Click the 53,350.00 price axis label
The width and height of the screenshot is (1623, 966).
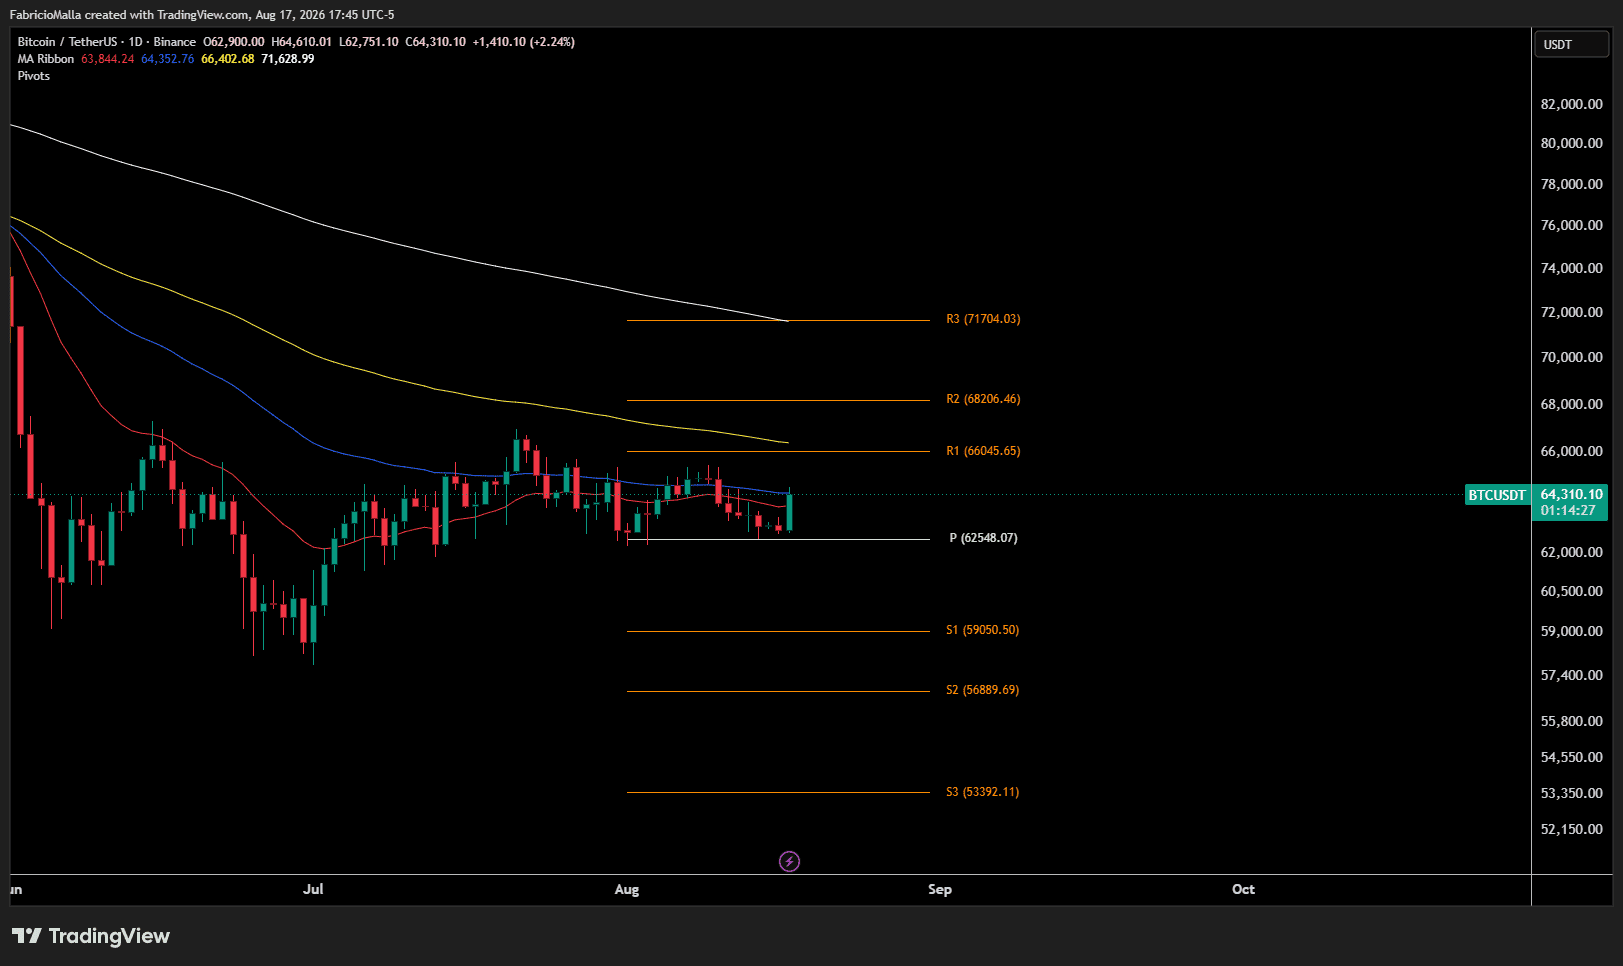1571,793
